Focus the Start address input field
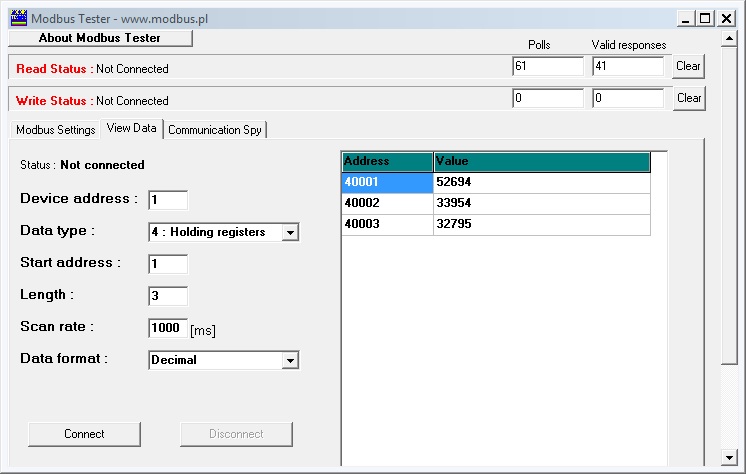 168,264
